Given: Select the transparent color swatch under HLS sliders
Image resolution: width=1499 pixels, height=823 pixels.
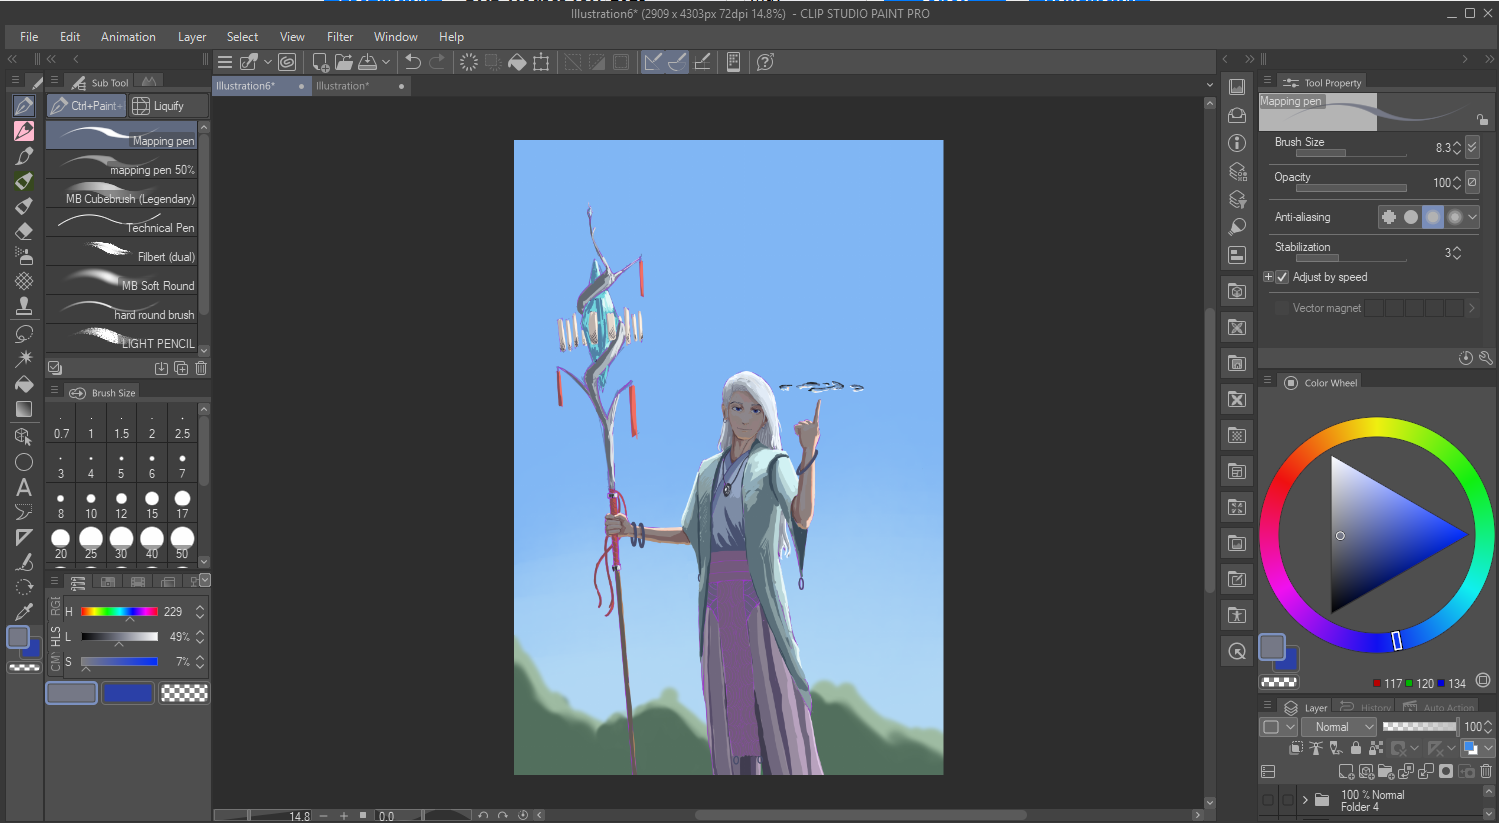Looking at the screenshot, I should pyautogui.click(x=184, y=693).
